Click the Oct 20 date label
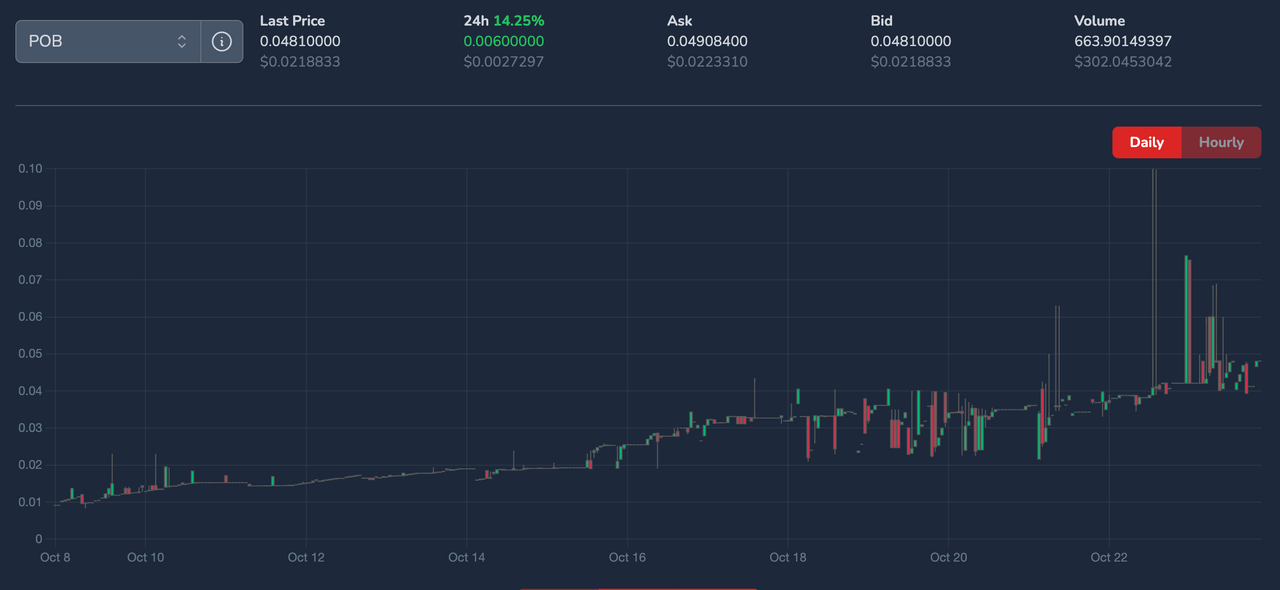The height and width of the screenshot is (590, 1280). point(948,557)
